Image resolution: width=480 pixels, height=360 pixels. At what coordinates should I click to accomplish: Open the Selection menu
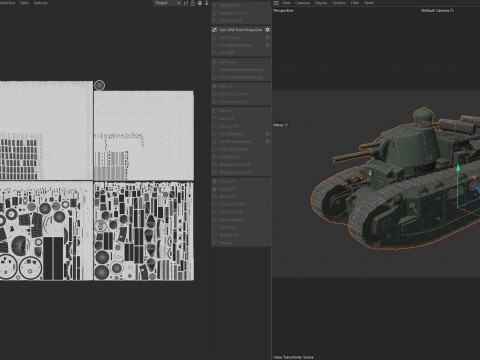tap(7, 3)
